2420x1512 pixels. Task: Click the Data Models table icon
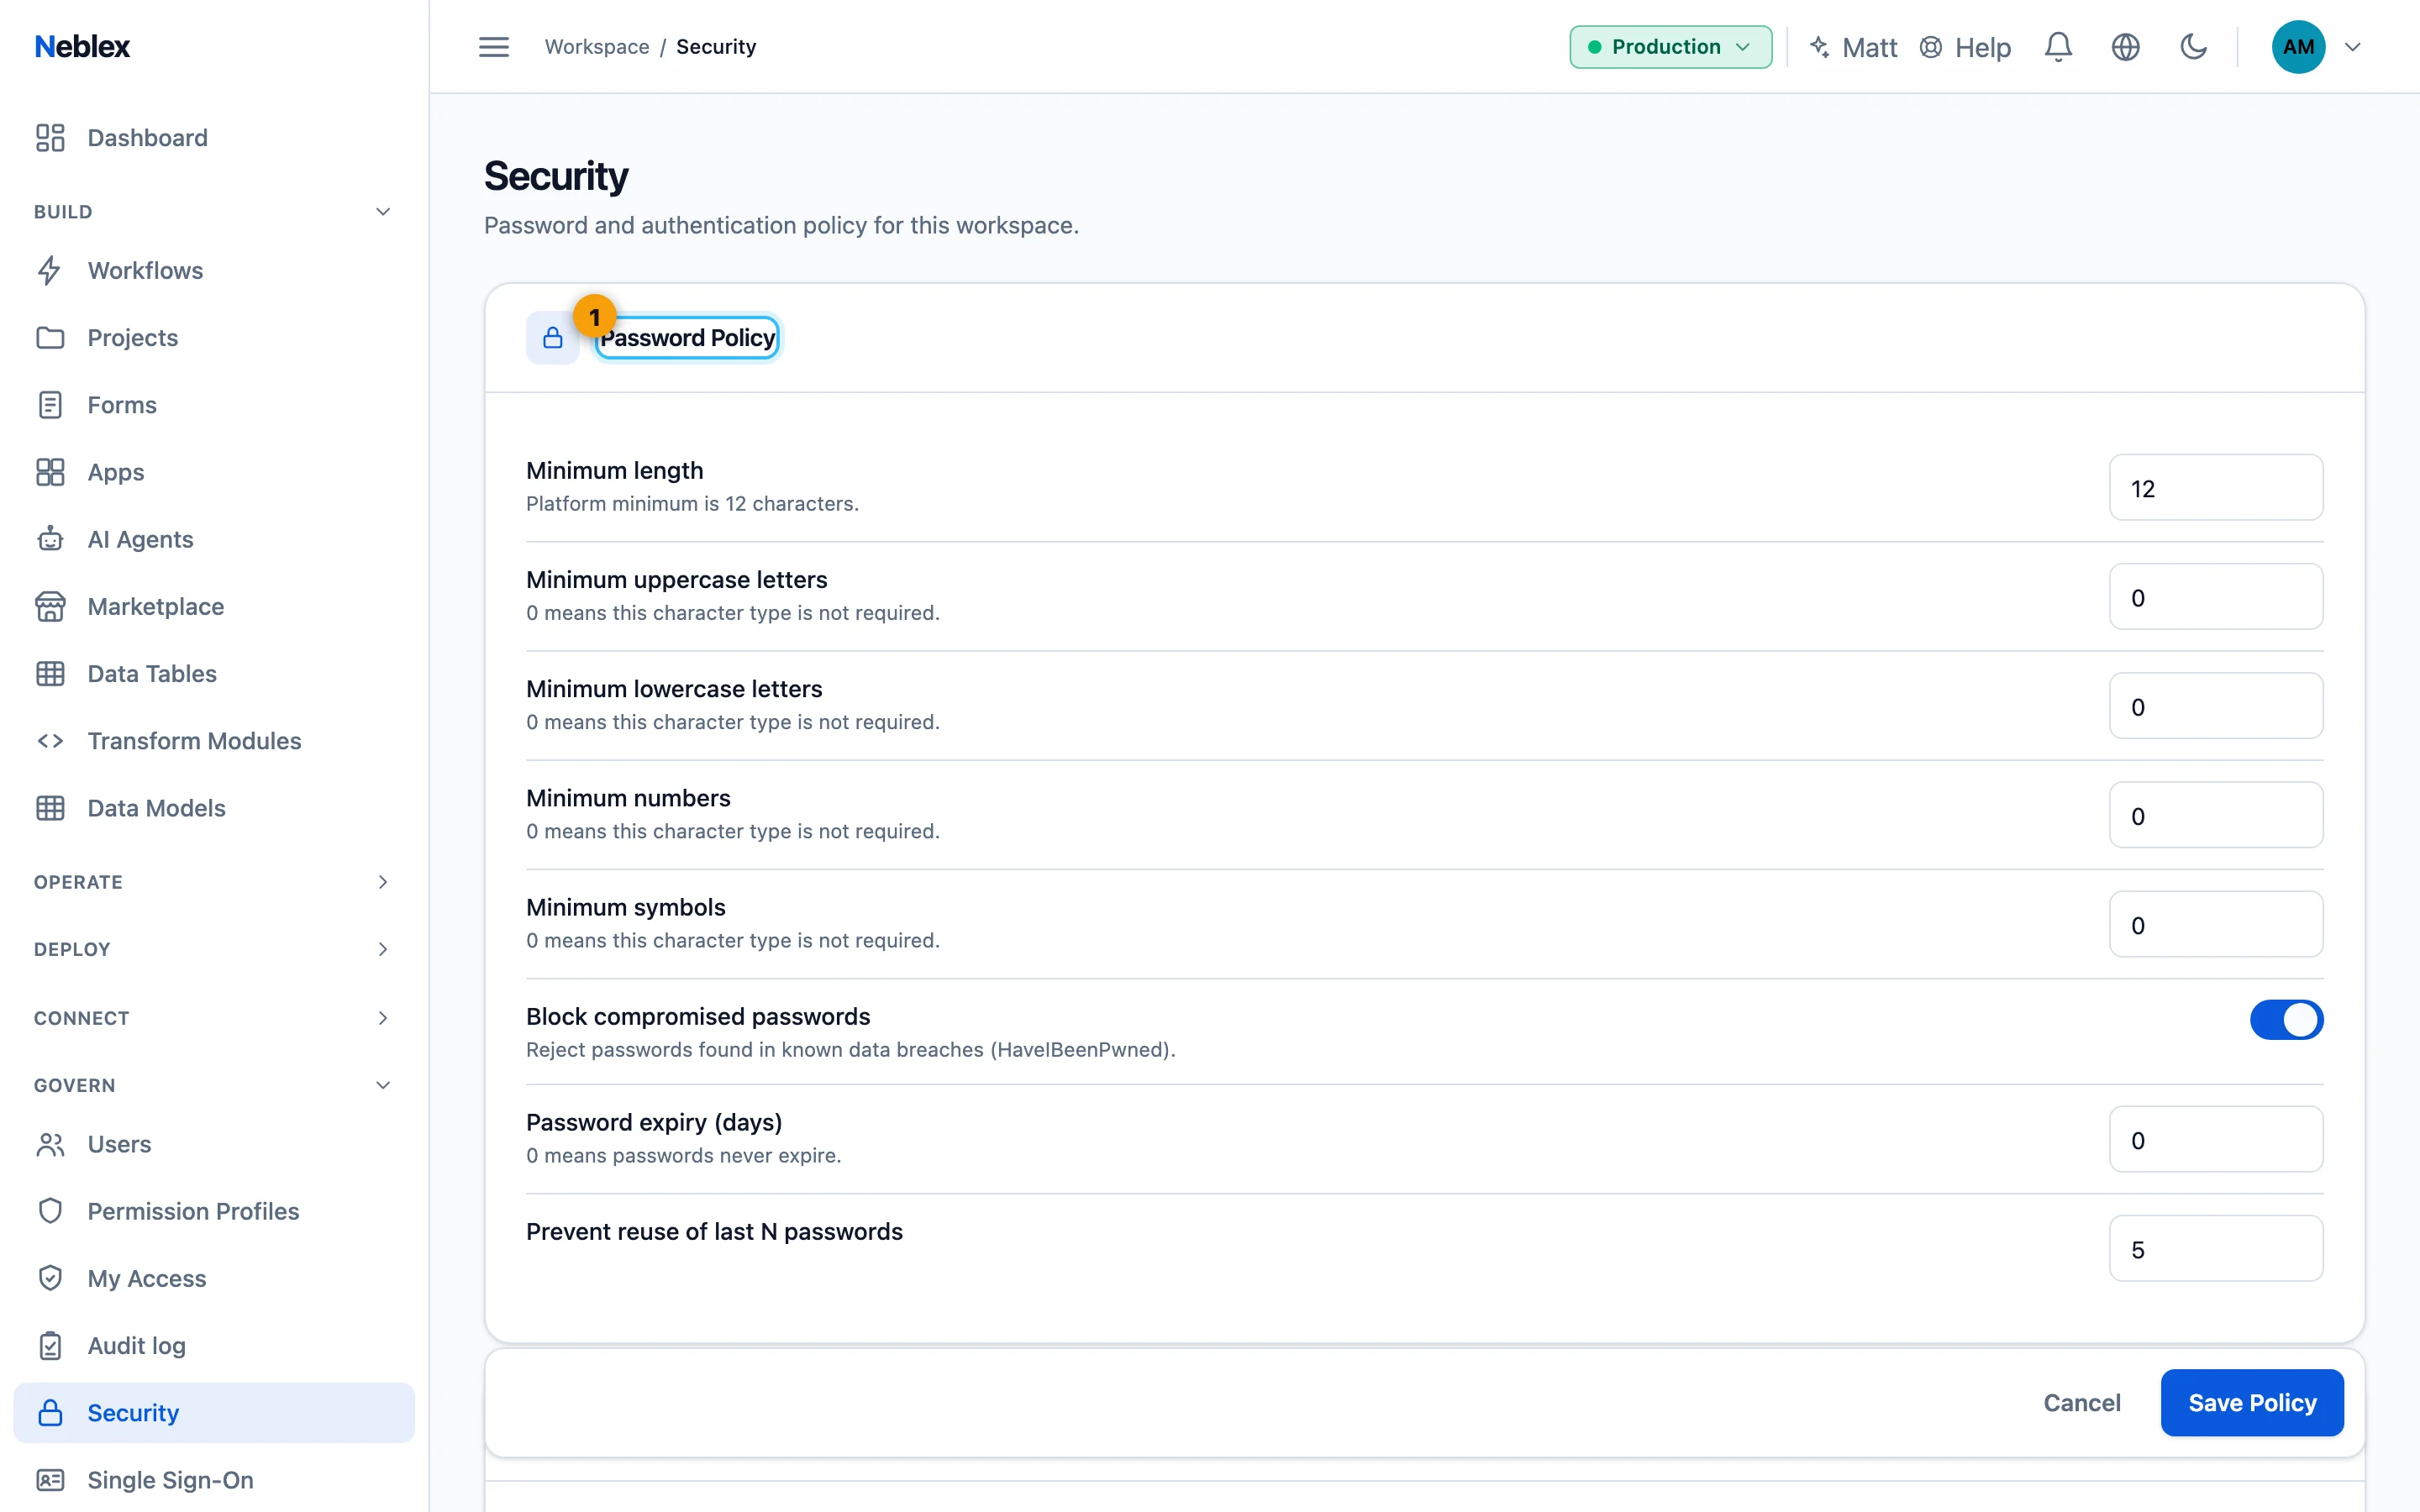[50, 808]
